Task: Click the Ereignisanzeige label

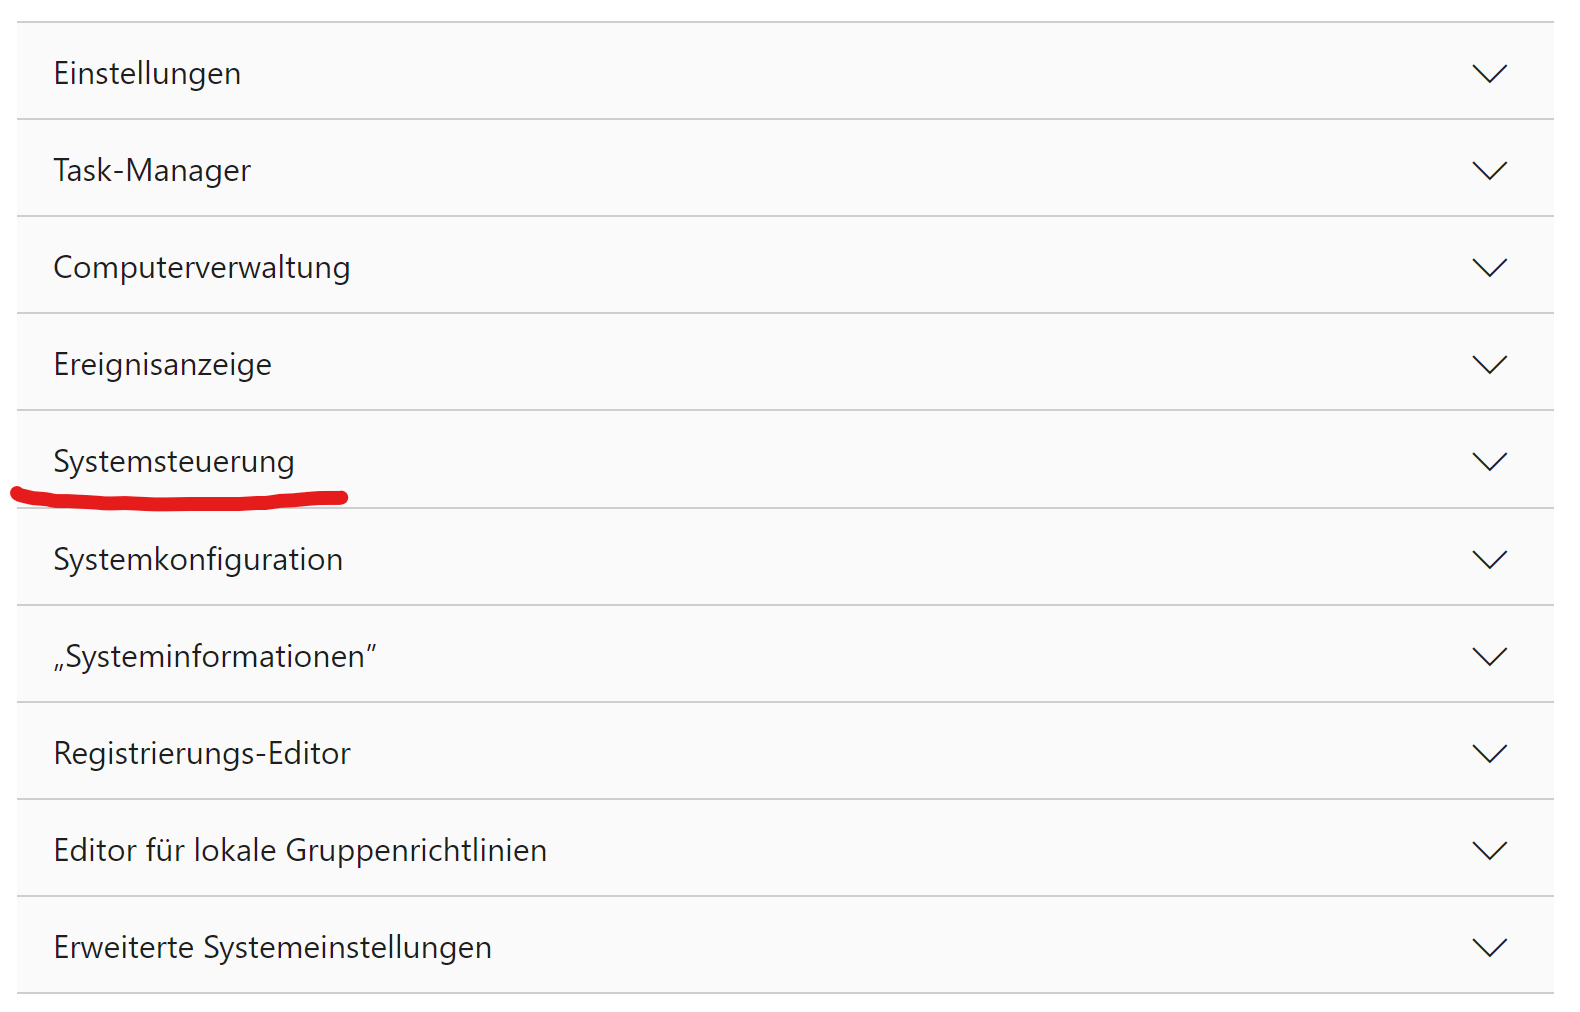Action: pos(163,365)
